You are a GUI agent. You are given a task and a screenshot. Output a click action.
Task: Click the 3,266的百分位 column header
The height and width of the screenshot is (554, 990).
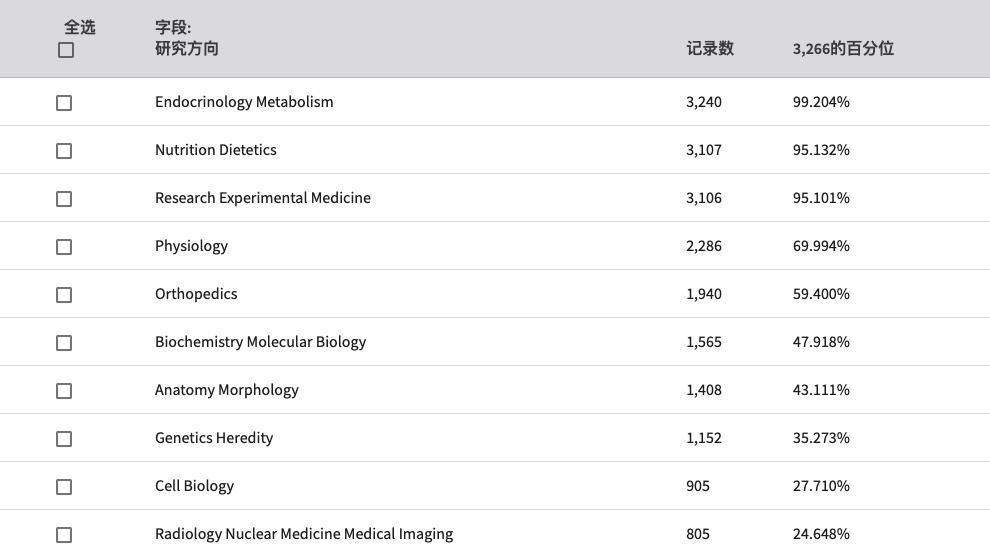(843, 49)
